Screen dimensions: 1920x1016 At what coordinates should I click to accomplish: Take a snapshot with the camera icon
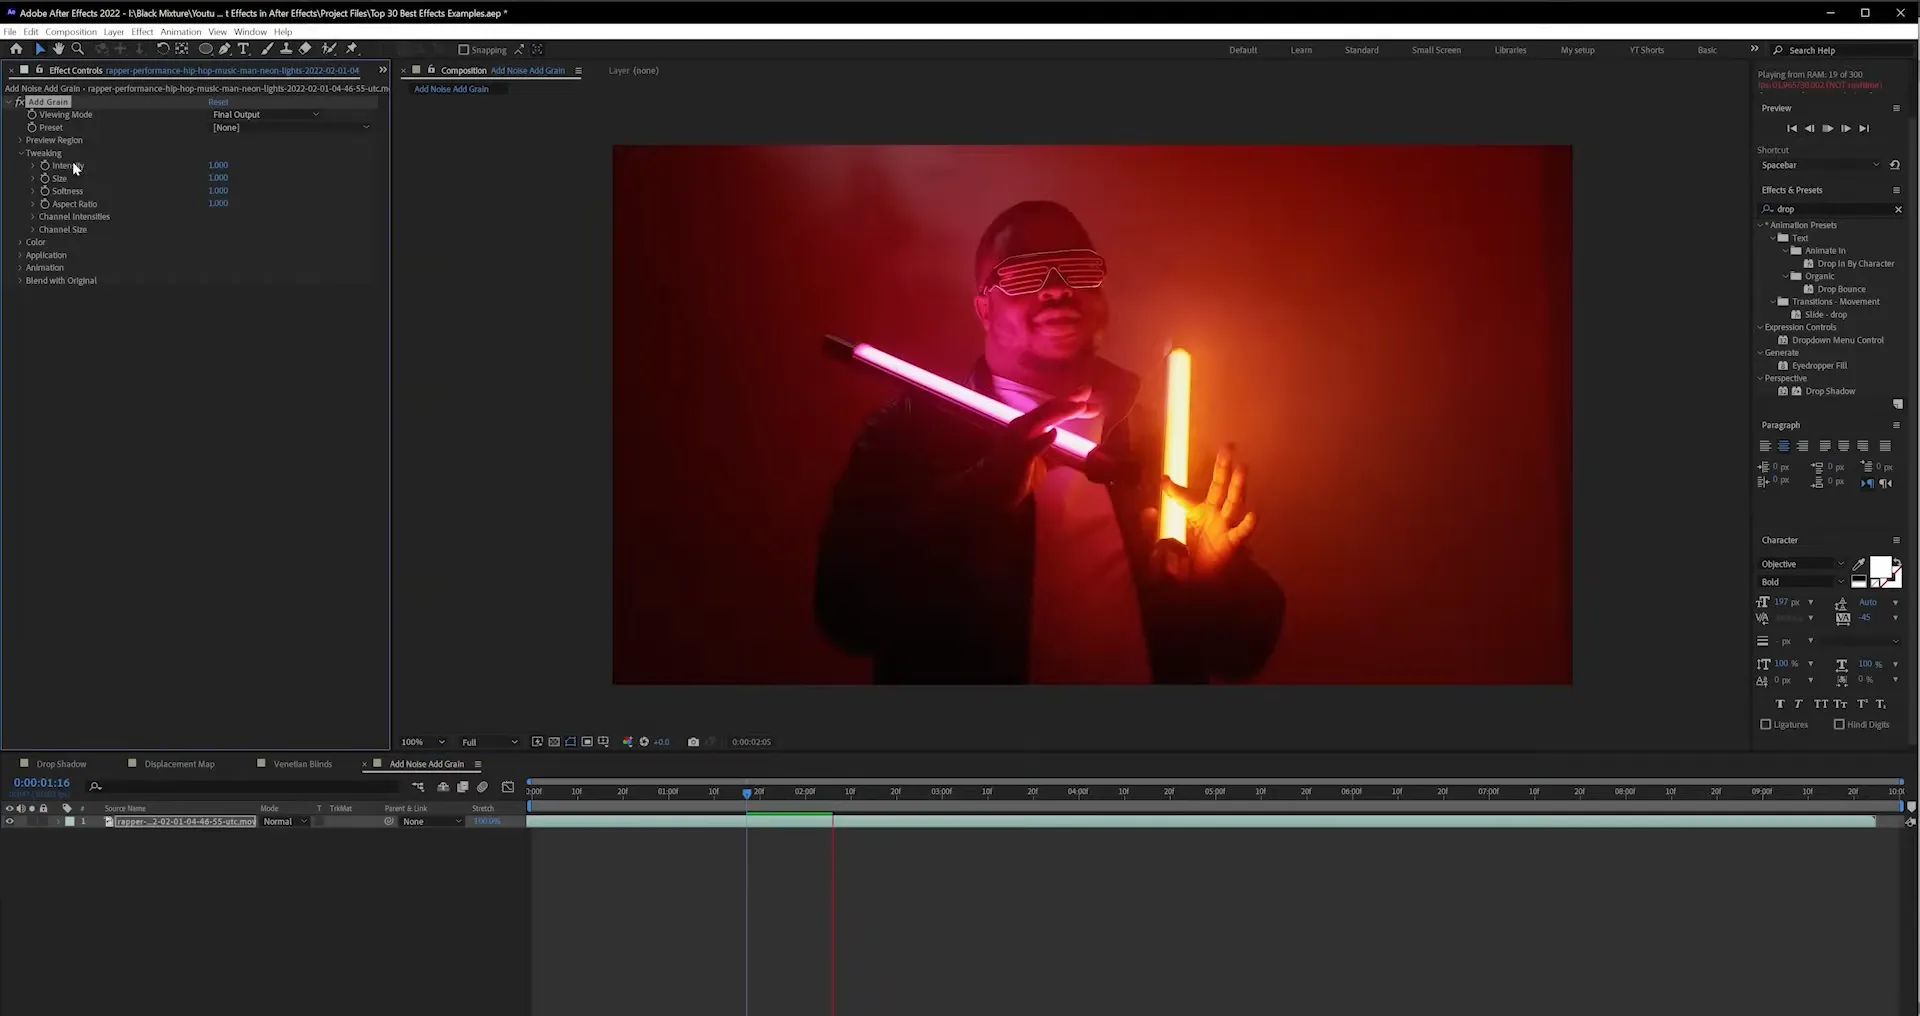click(x=693, y=742)
